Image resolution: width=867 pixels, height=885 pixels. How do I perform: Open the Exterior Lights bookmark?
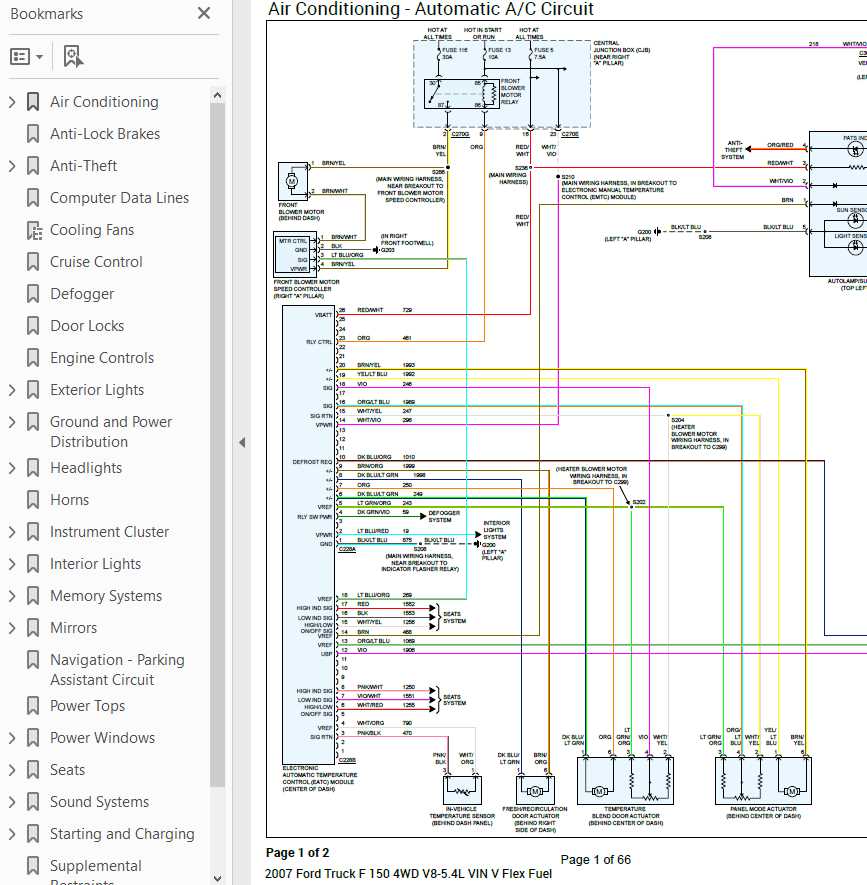pyautogui.click(x=97, y=390)
